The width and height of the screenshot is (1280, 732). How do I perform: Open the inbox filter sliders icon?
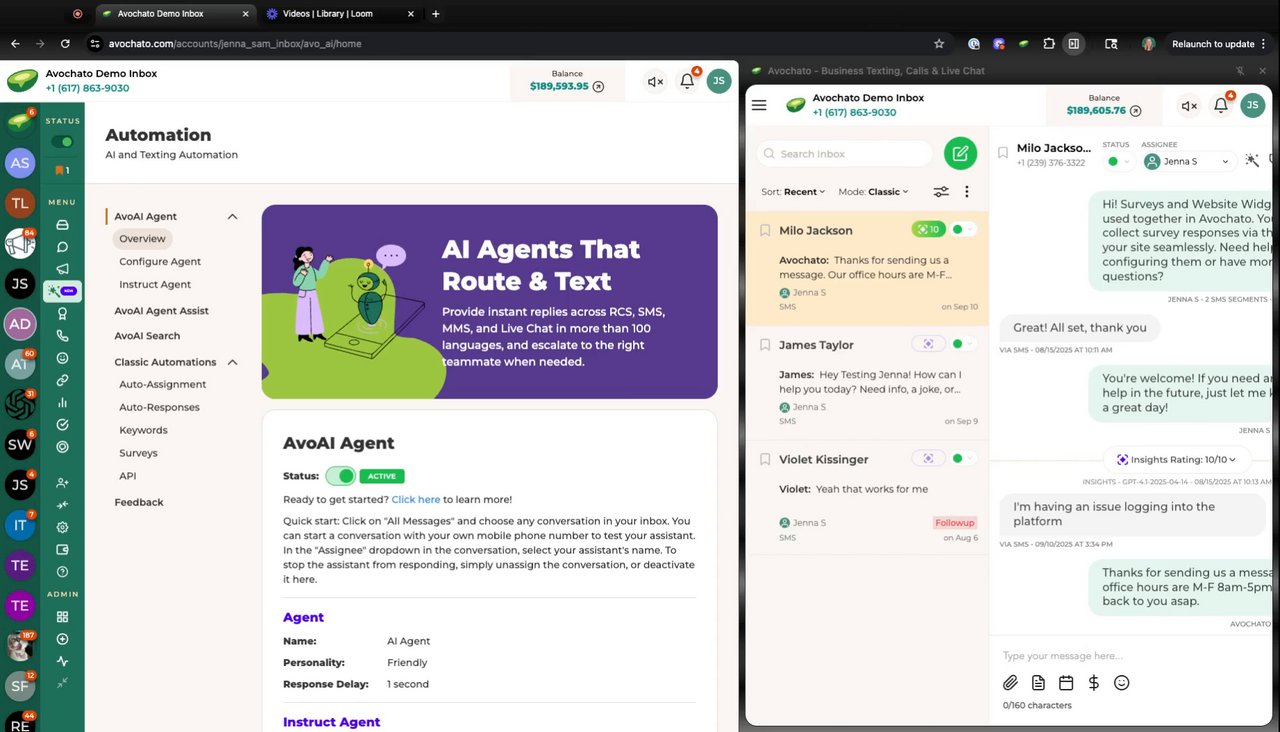(941, 192)
